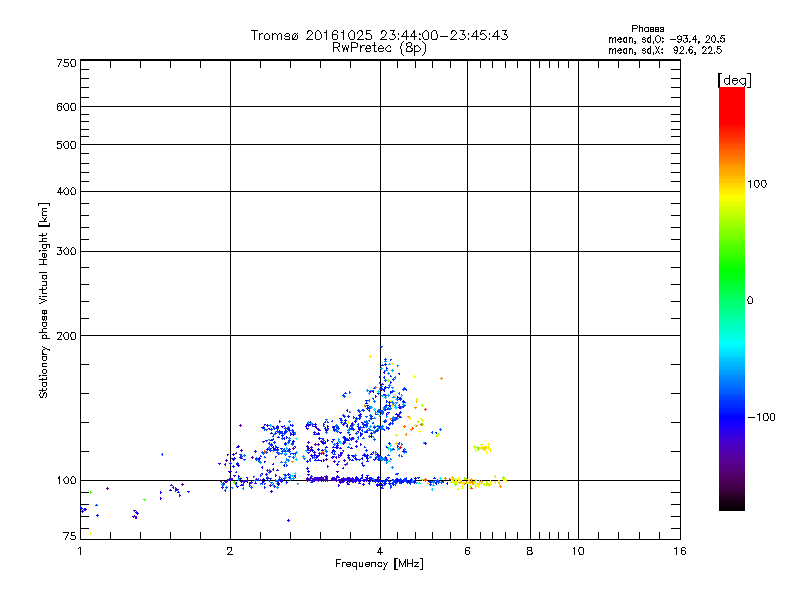The width and height of the screenshot is (800, 600).
Task: Click the x-axis tick label '16'
Action: pos(680,551)
